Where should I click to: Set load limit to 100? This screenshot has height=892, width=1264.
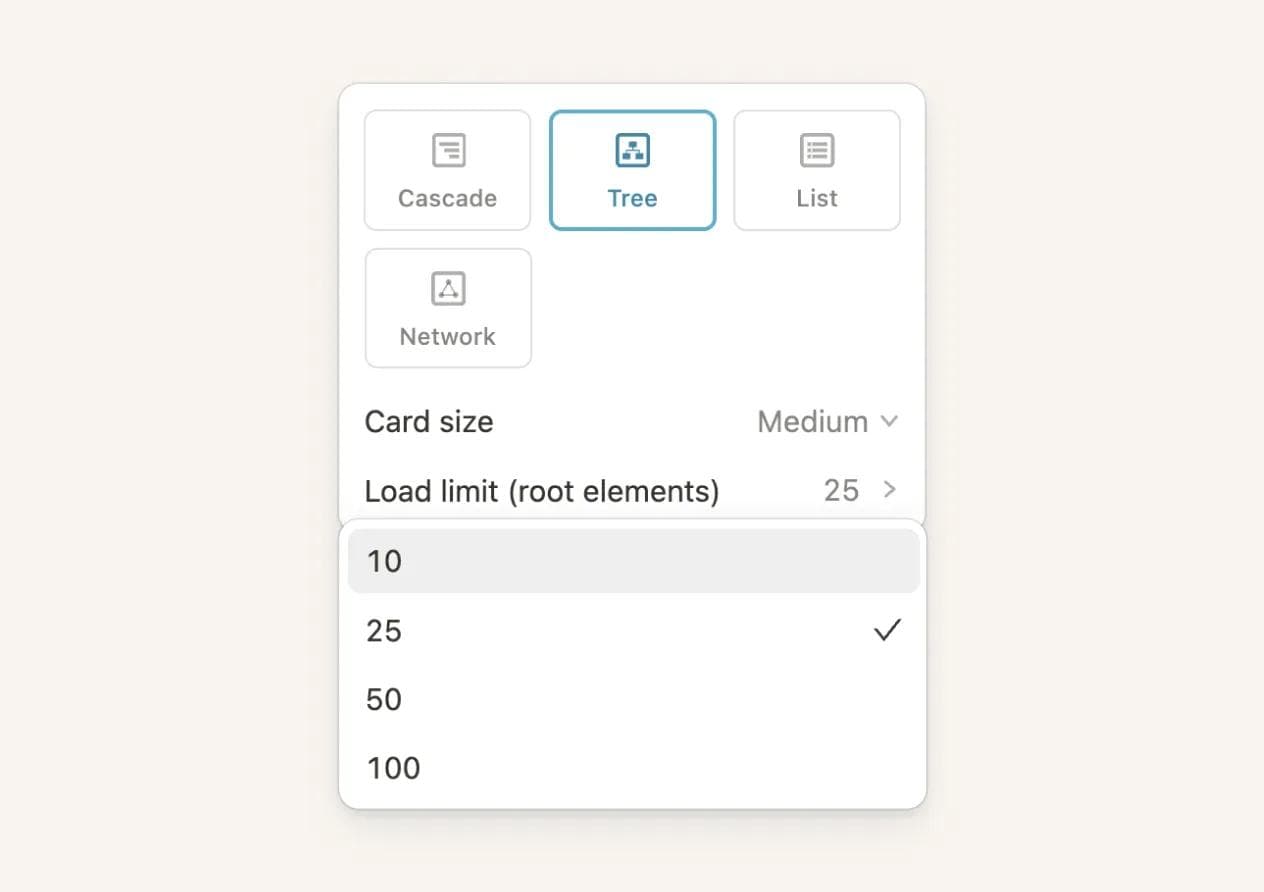pos(393,768)
